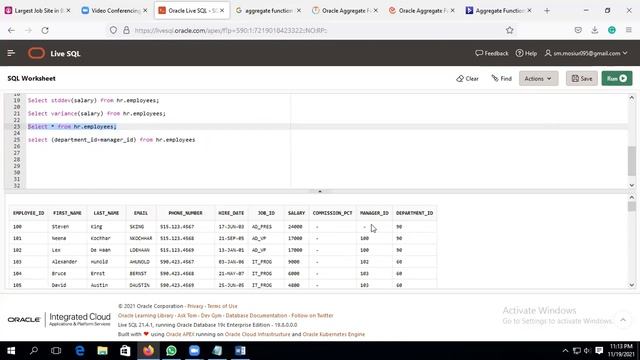Open the Pocket save icon
The image size is (640, 360).
coord(578,30)
